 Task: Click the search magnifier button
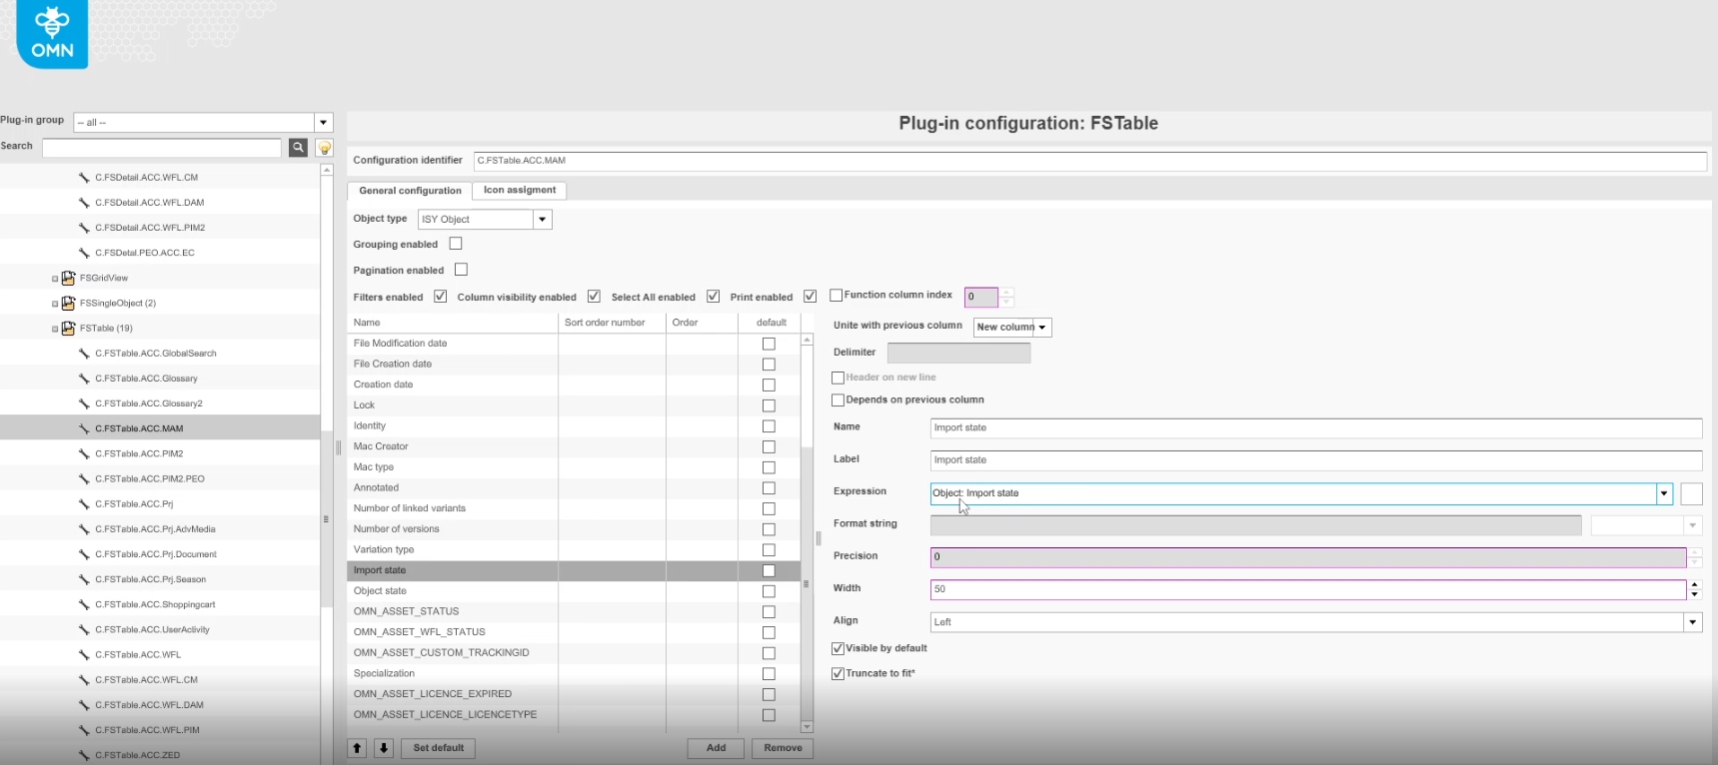298,147
